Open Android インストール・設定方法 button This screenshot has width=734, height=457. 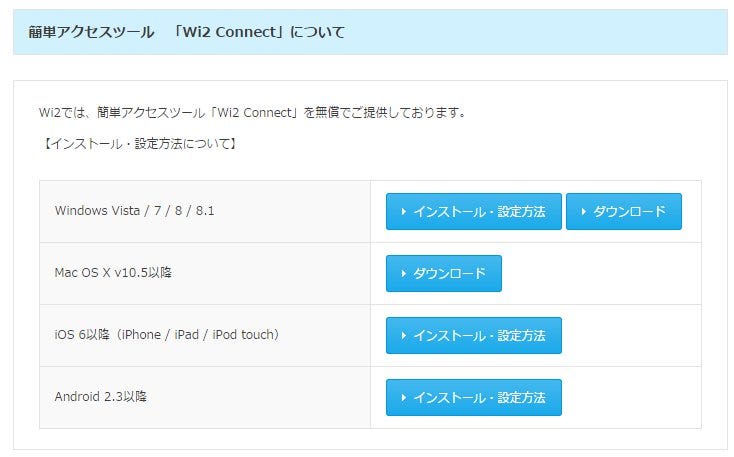[x=473, y=398]
